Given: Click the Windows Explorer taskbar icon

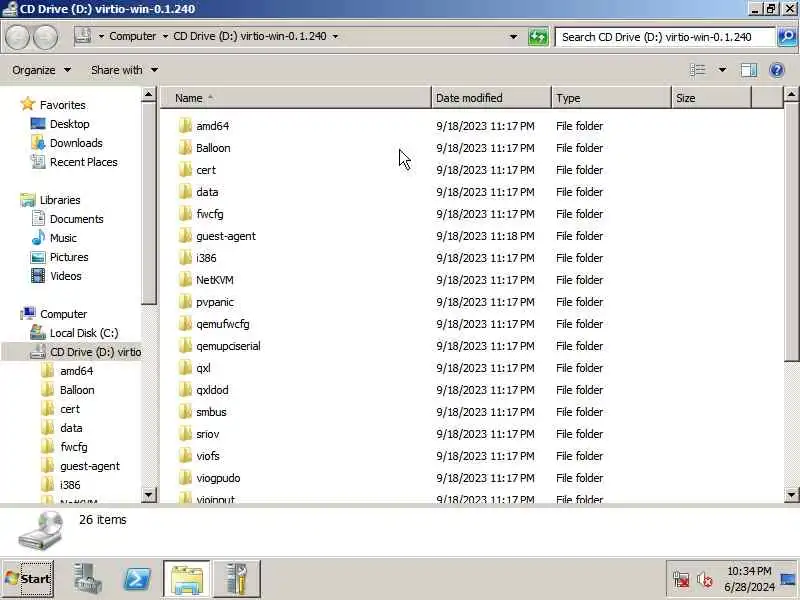Looking at the screenshot, I should [187, 579].
